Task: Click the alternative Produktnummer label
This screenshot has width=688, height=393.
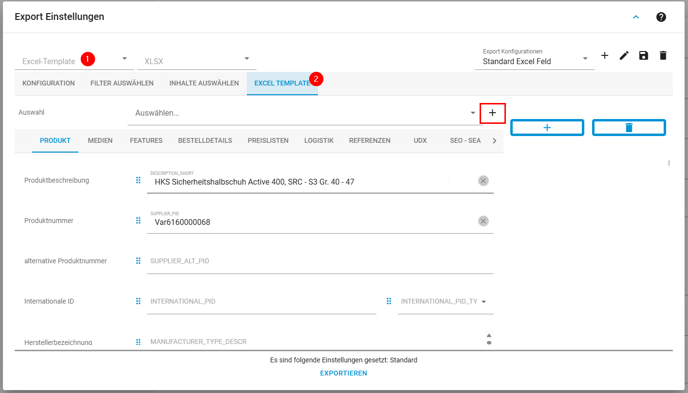Action: point(65,261)
